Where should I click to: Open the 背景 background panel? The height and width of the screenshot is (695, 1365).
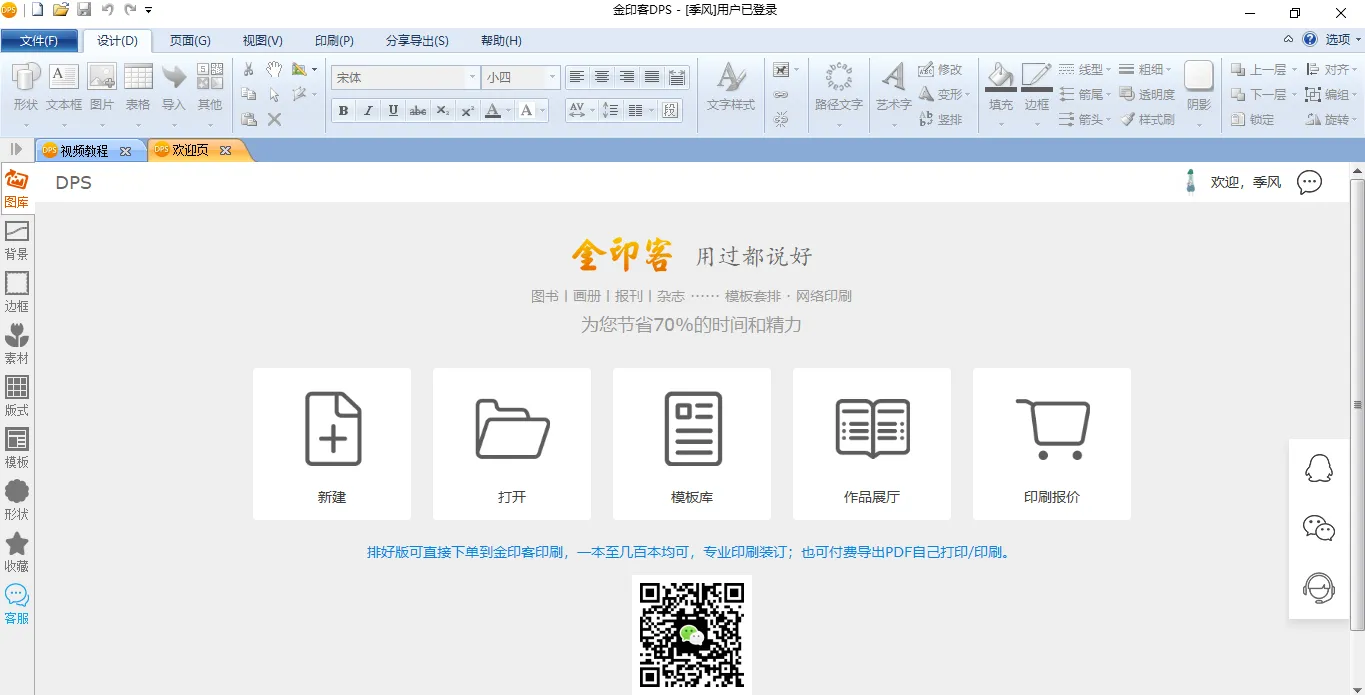(x=17, y=240)
